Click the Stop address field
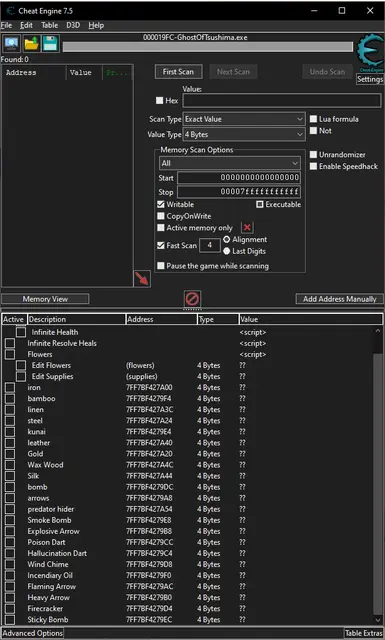This screenshot has height=640, width=385. point(239,191)
